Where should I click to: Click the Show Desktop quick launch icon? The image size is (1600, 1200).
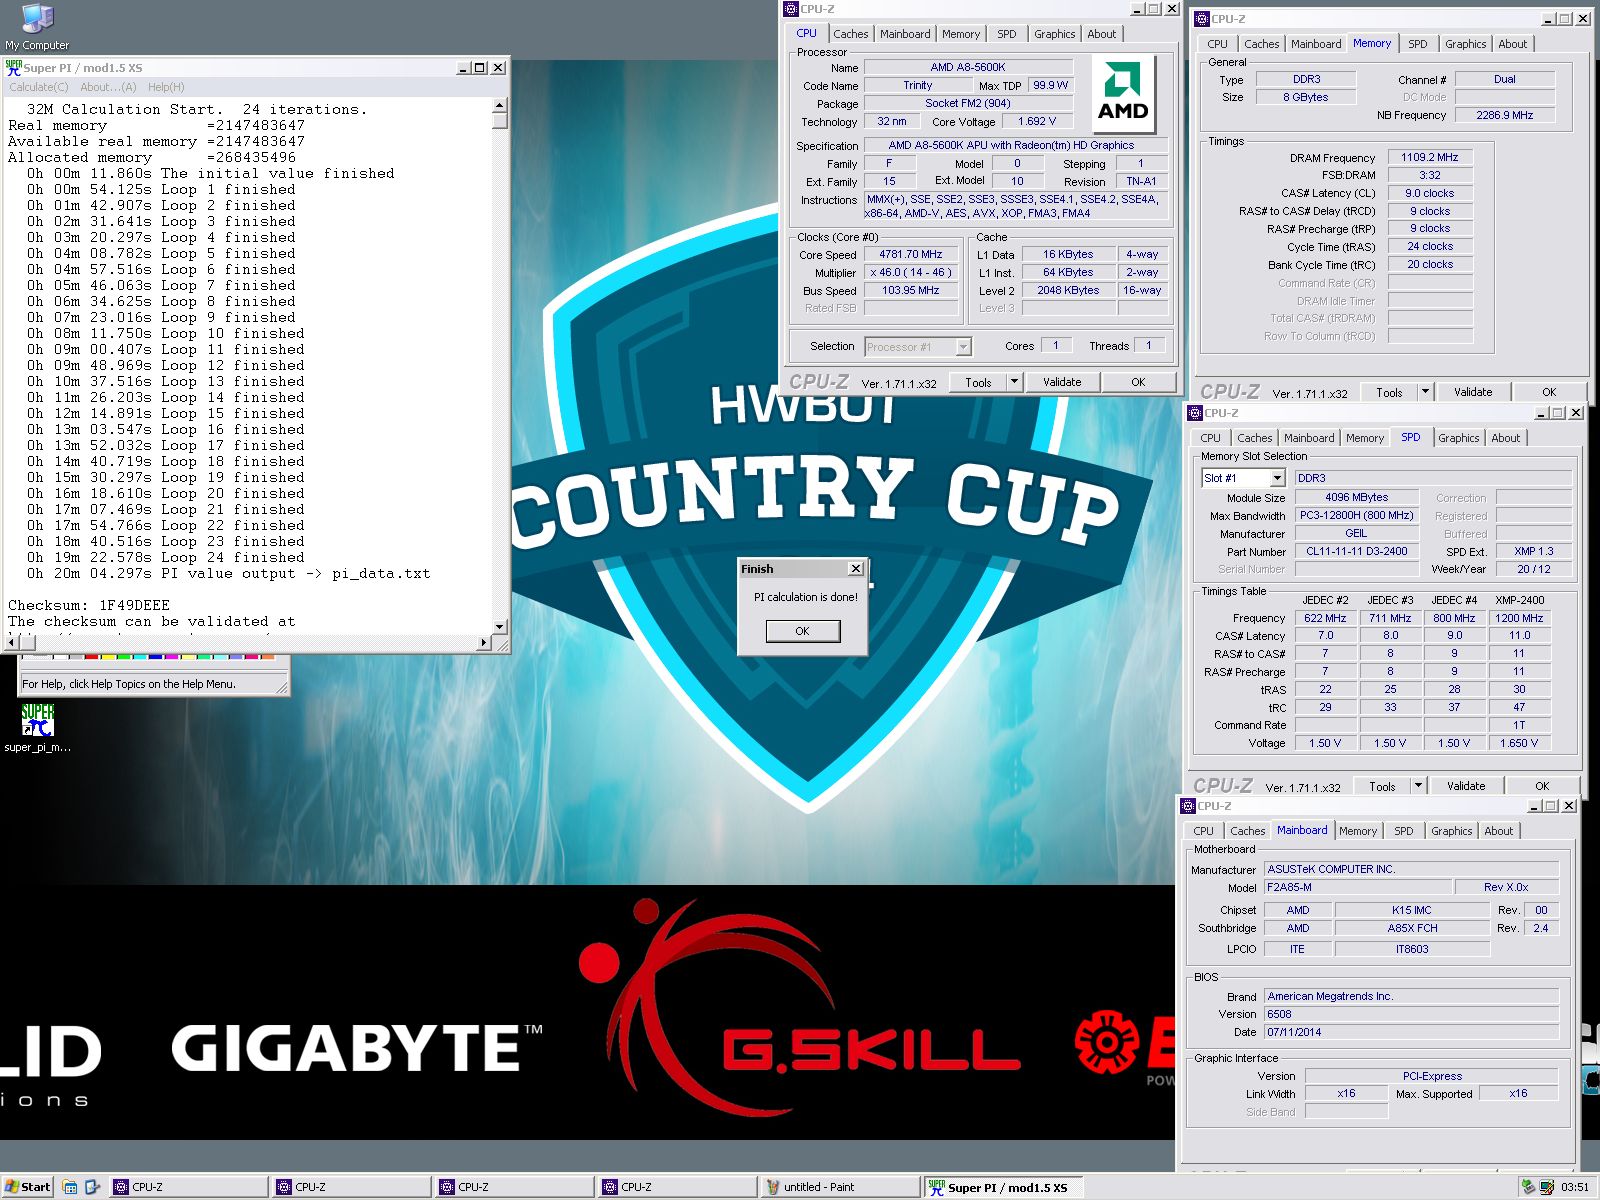click(x=70, y=1187)
